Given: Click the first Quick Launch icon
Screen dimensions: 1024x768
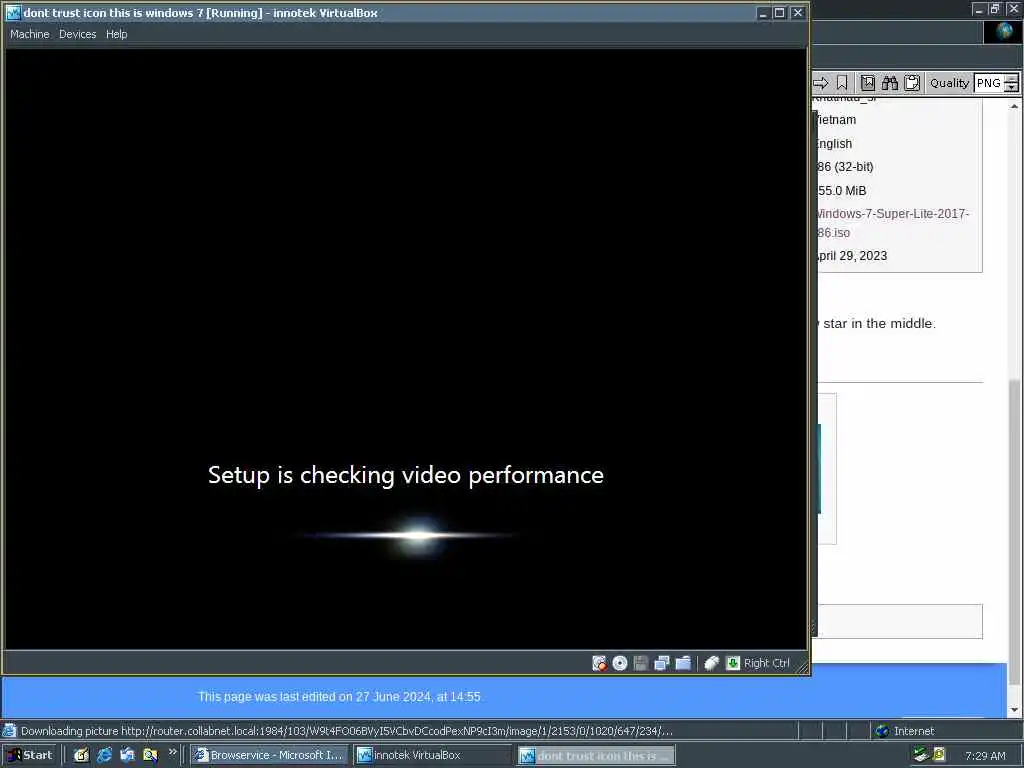Looking at the screenshot, I should (81, 755).
